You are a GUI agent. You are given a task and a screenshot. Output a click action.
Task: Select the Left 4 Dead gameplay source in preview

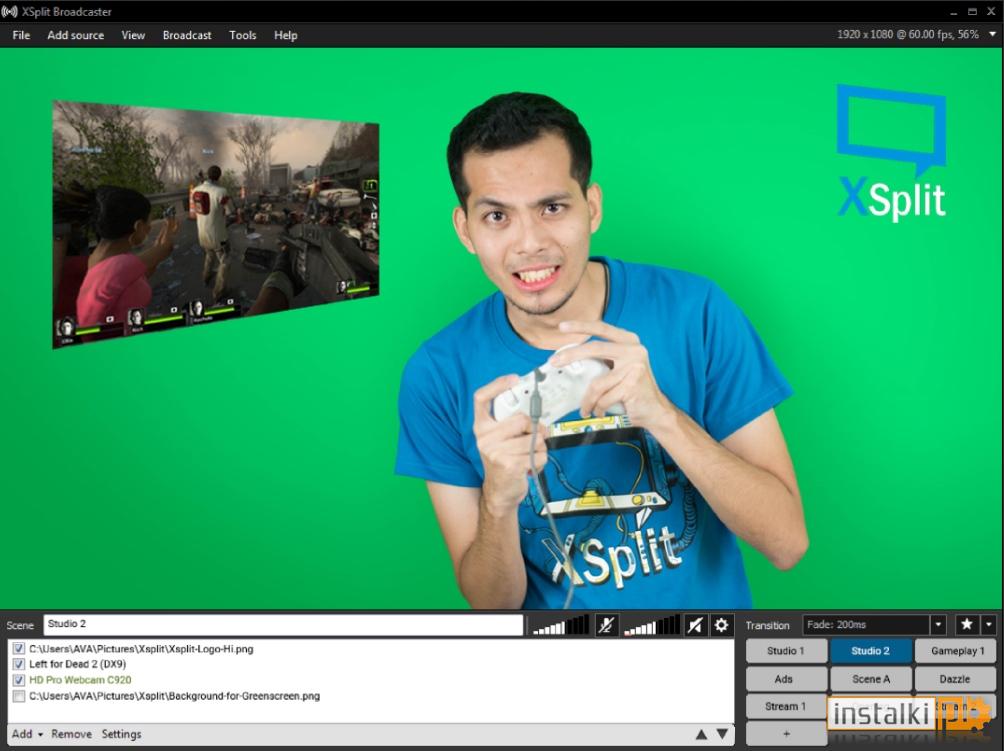[215, 224]
